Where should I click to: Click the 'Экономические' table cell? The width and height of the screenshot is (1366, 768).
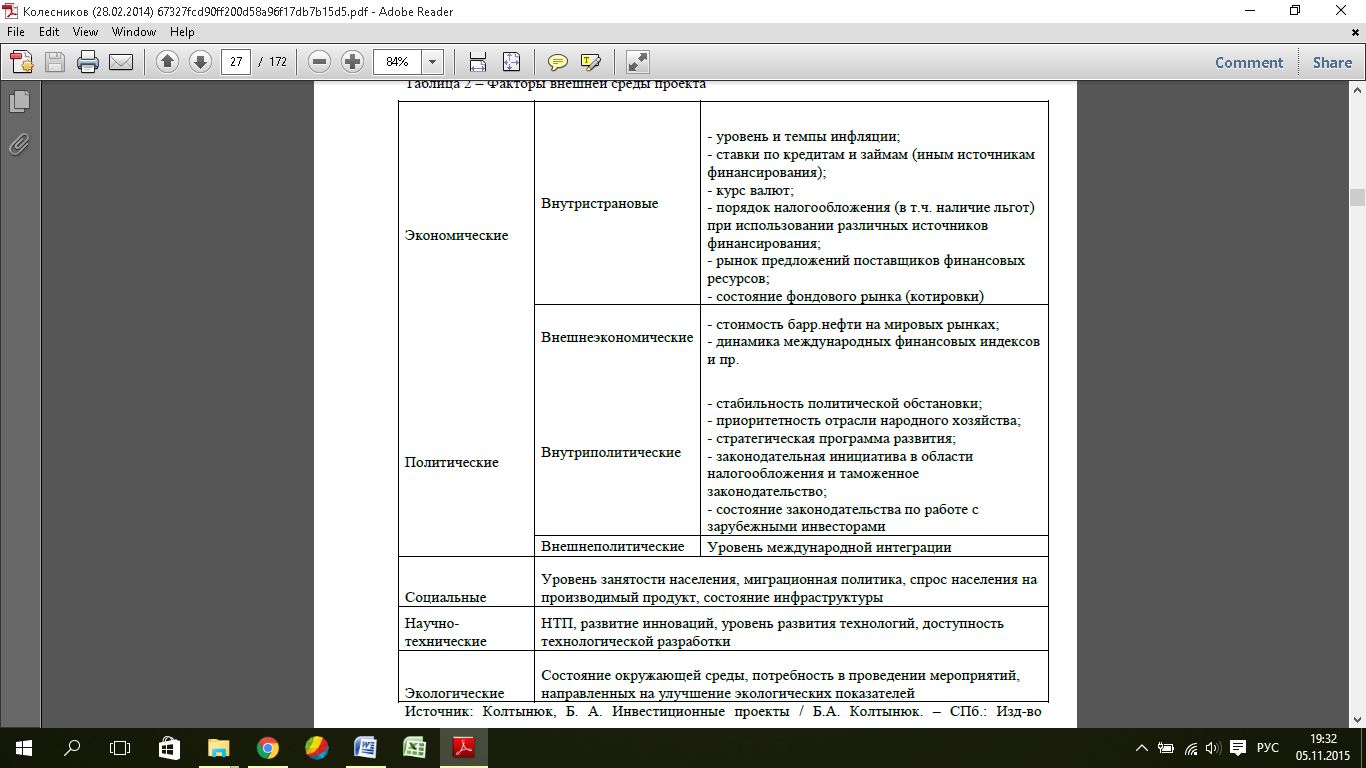point(465,235)
